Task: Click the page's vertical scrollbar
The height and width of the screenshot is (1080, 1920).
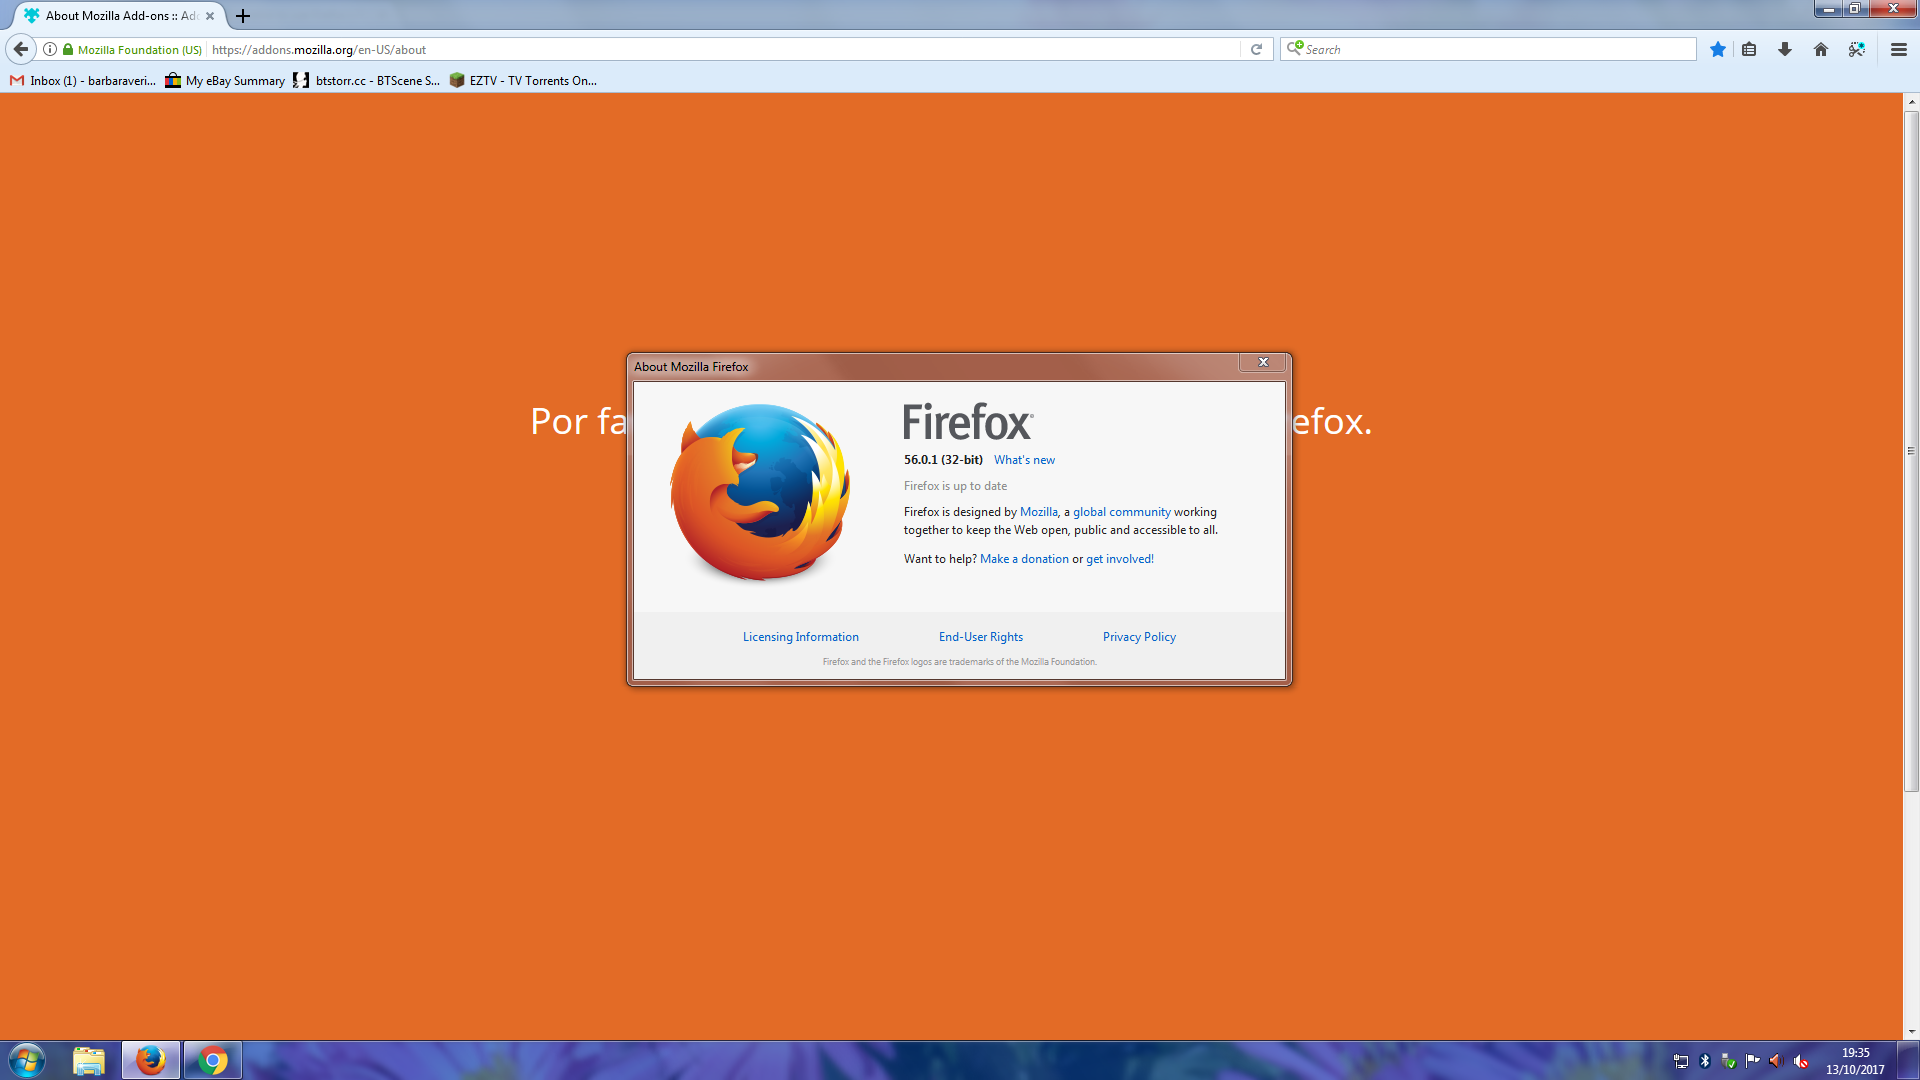Action: click(1911, 450)
